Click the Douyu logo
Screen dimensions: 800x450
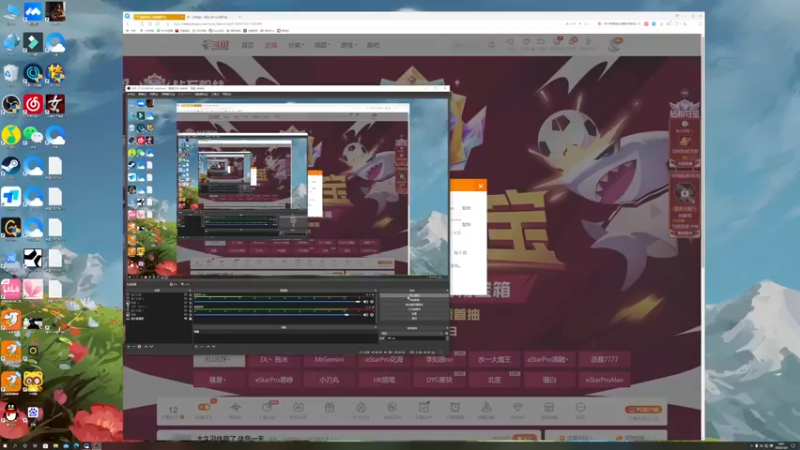(215, 45)
